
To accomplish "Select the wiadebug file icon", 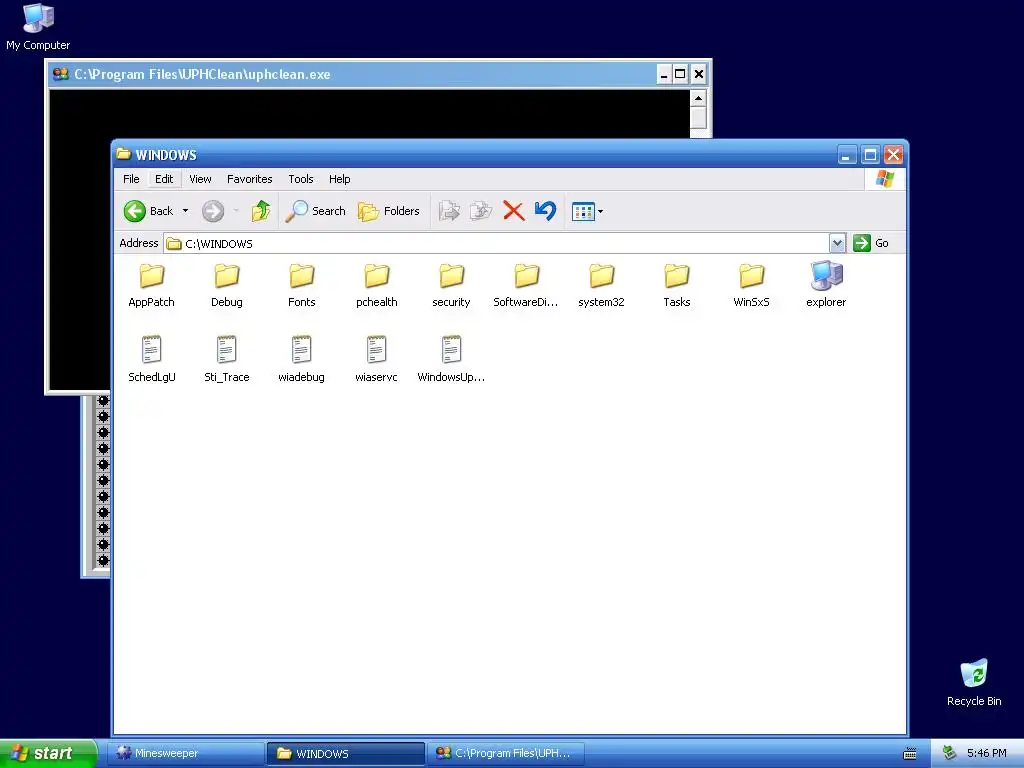I will click(x=301, y=349).
